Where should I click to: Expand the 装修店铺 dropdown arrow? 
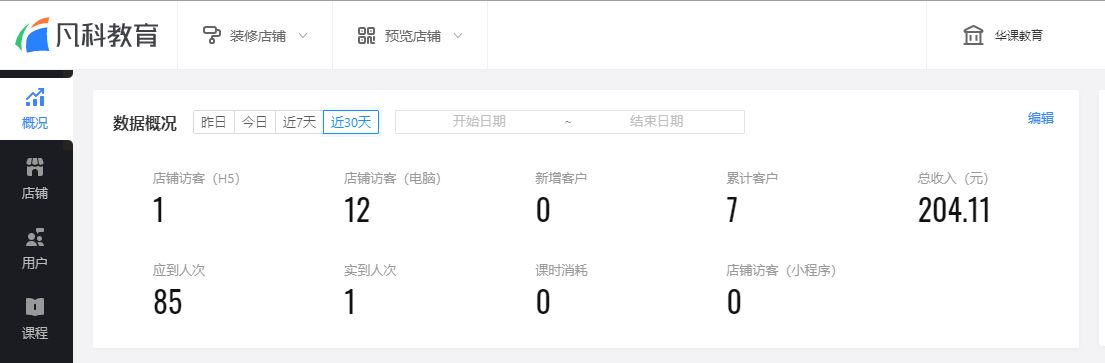(x=303, y=35)
